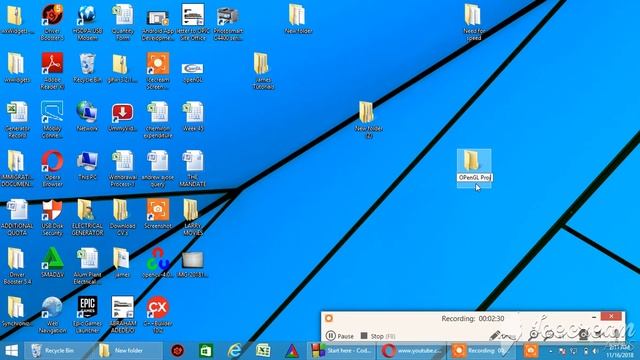The image size is (640, 360).
Task: Launch Internet Explorer from the taskbar
Action: (235, 351)
